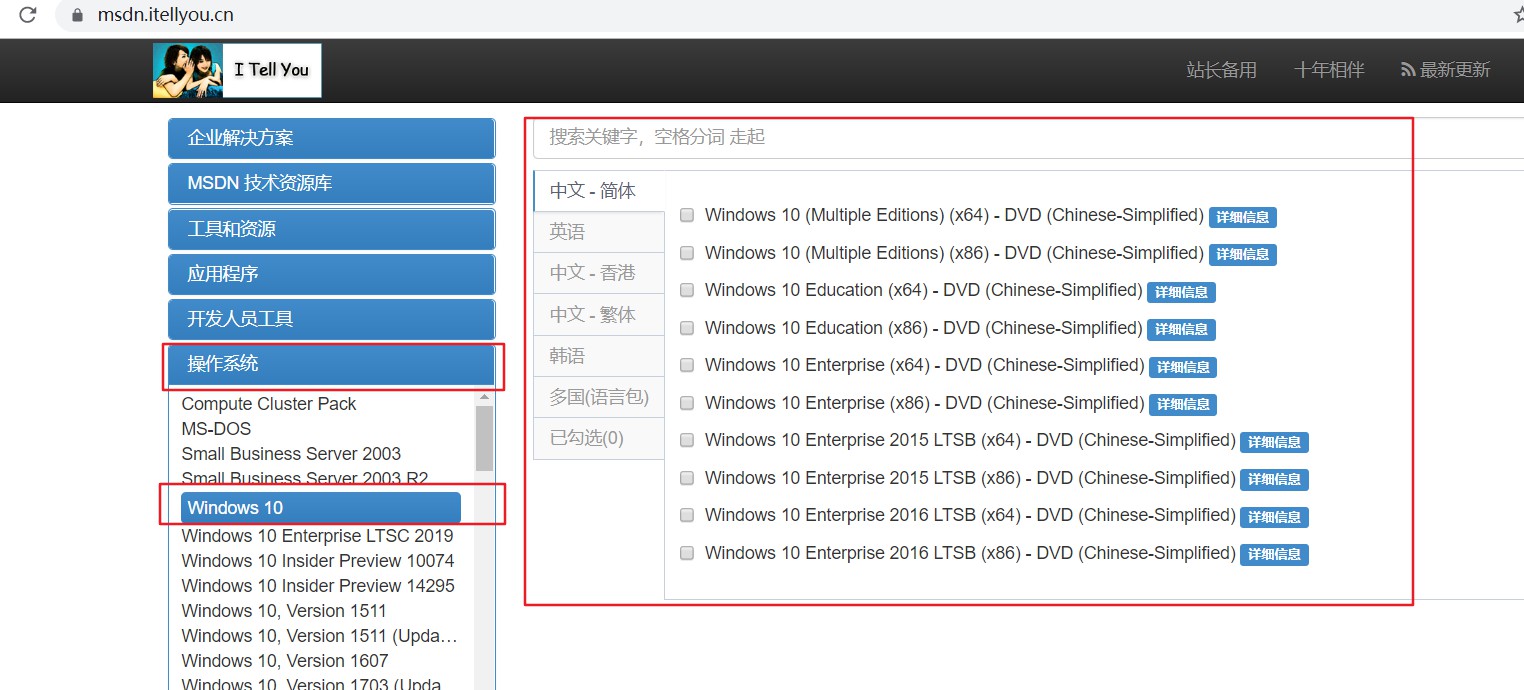The image size is (1524, 690).
Task: Check Windows 10 (Multiple Editions) (x64) checkbox
Action: pos(687,215)
